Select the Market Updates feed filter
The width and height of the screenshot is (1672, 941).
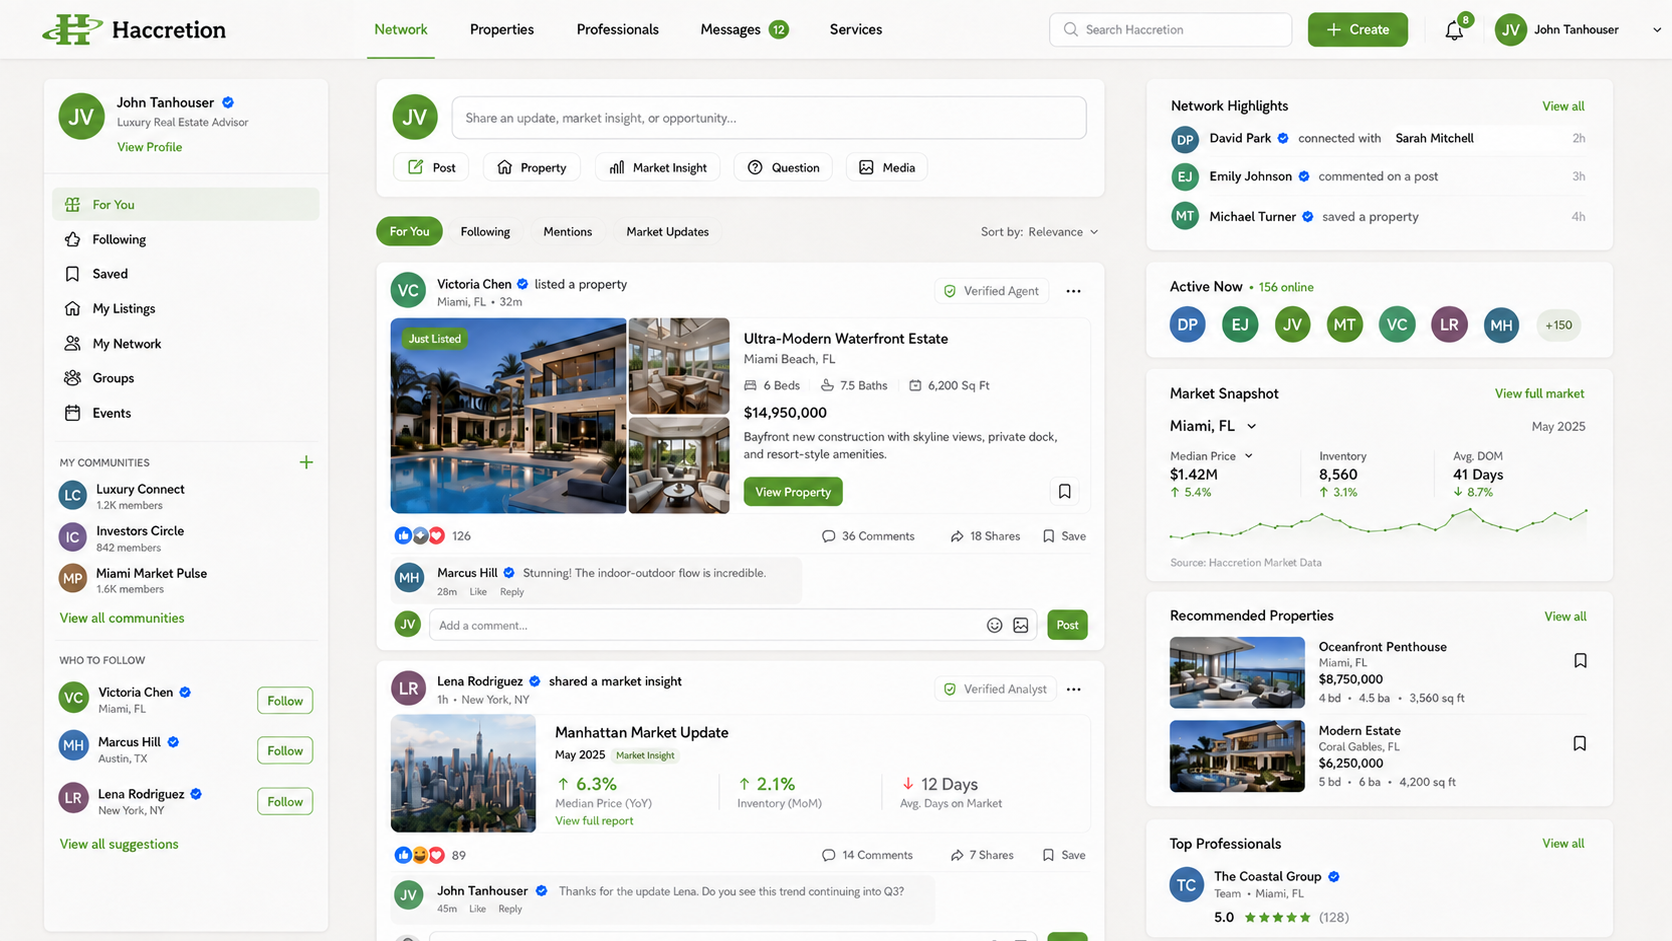tap(667, 232)
